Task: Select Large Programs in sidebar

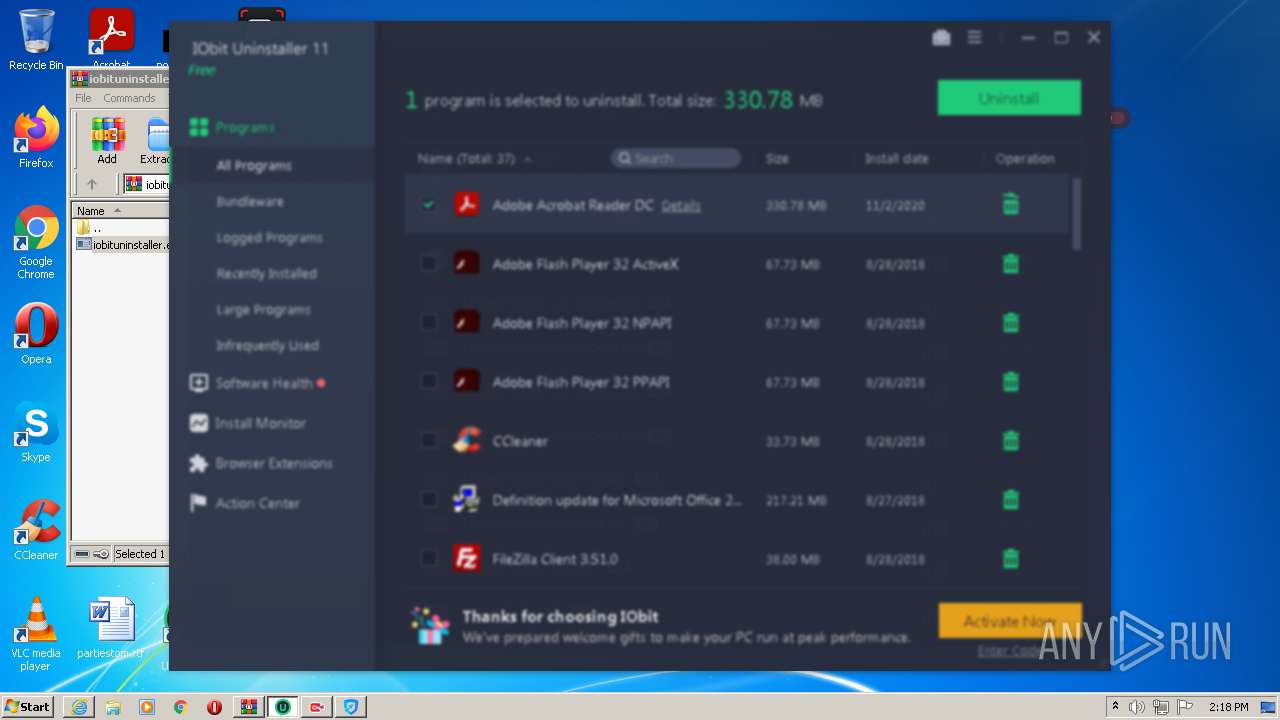Action: pyautogui.click(x=263, y=310)
